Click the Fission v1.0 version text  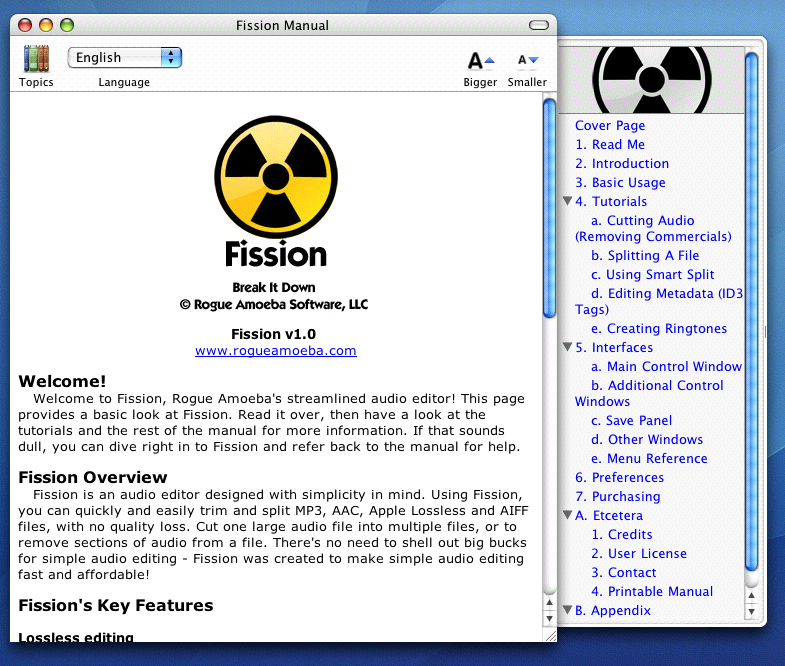tap(273, 334)
